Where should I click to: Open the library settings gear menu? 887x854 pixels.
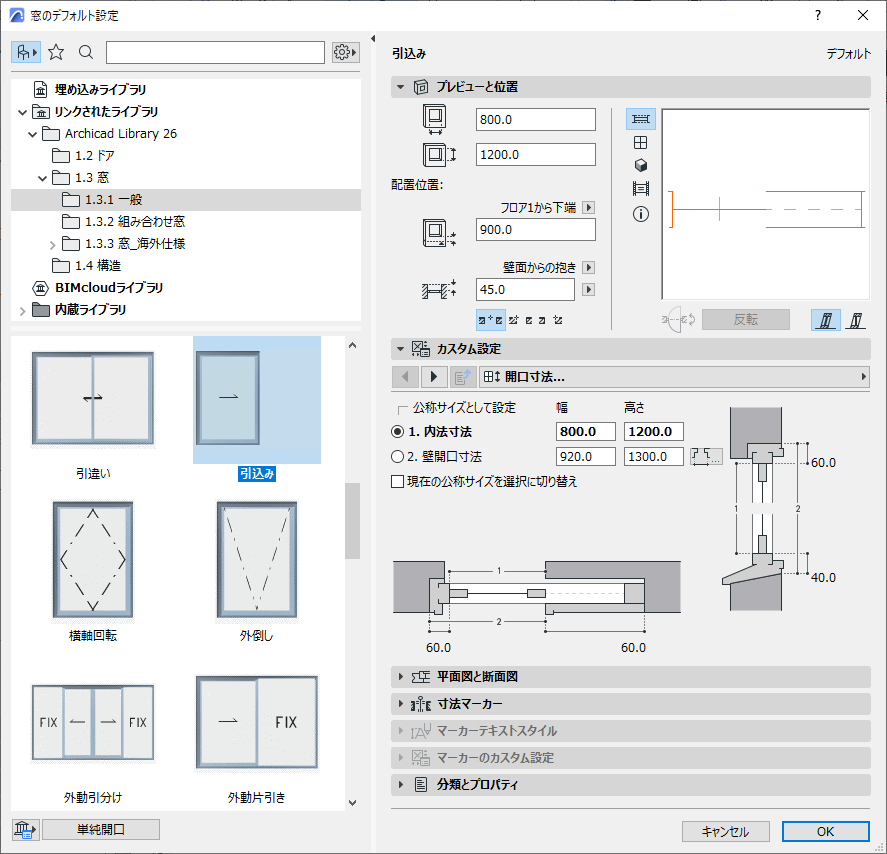point(345,52)
